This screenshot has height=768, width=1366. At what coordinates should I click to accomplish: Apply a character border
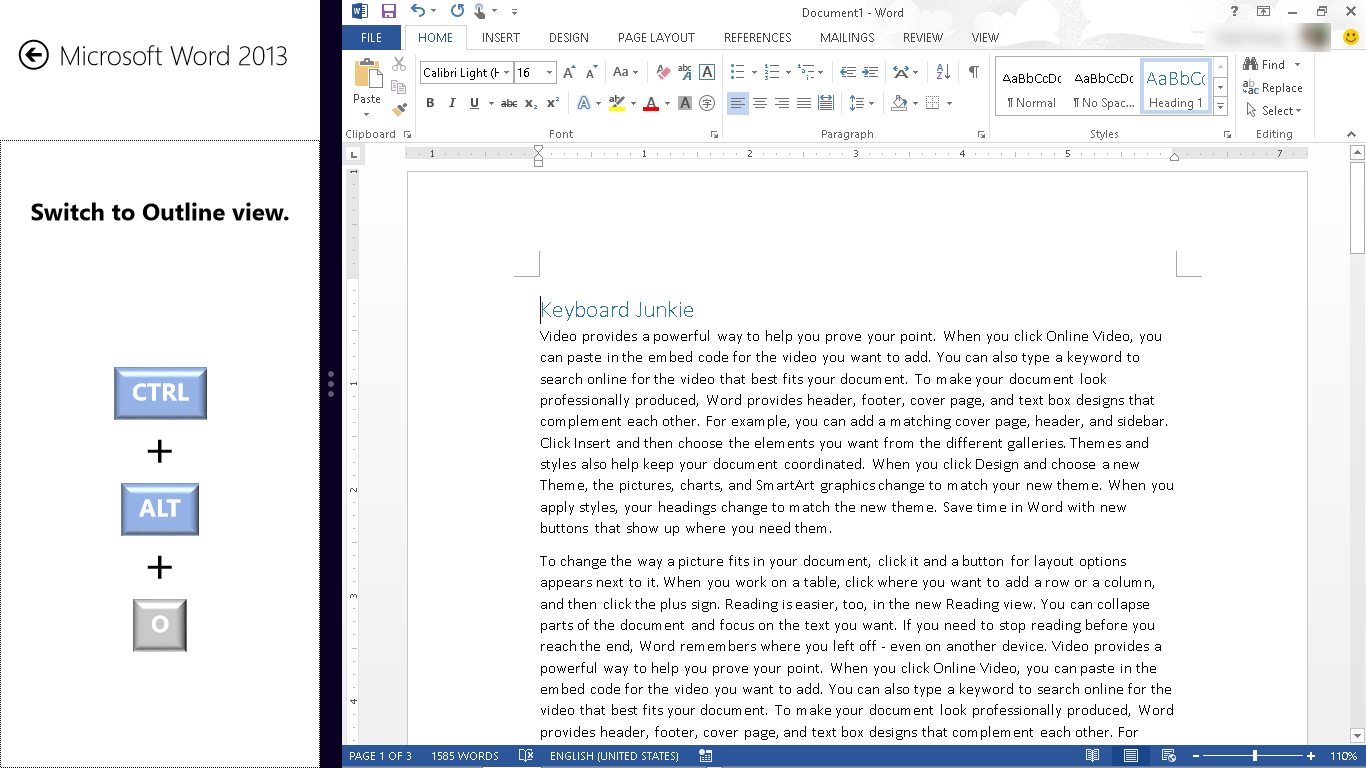707,73
